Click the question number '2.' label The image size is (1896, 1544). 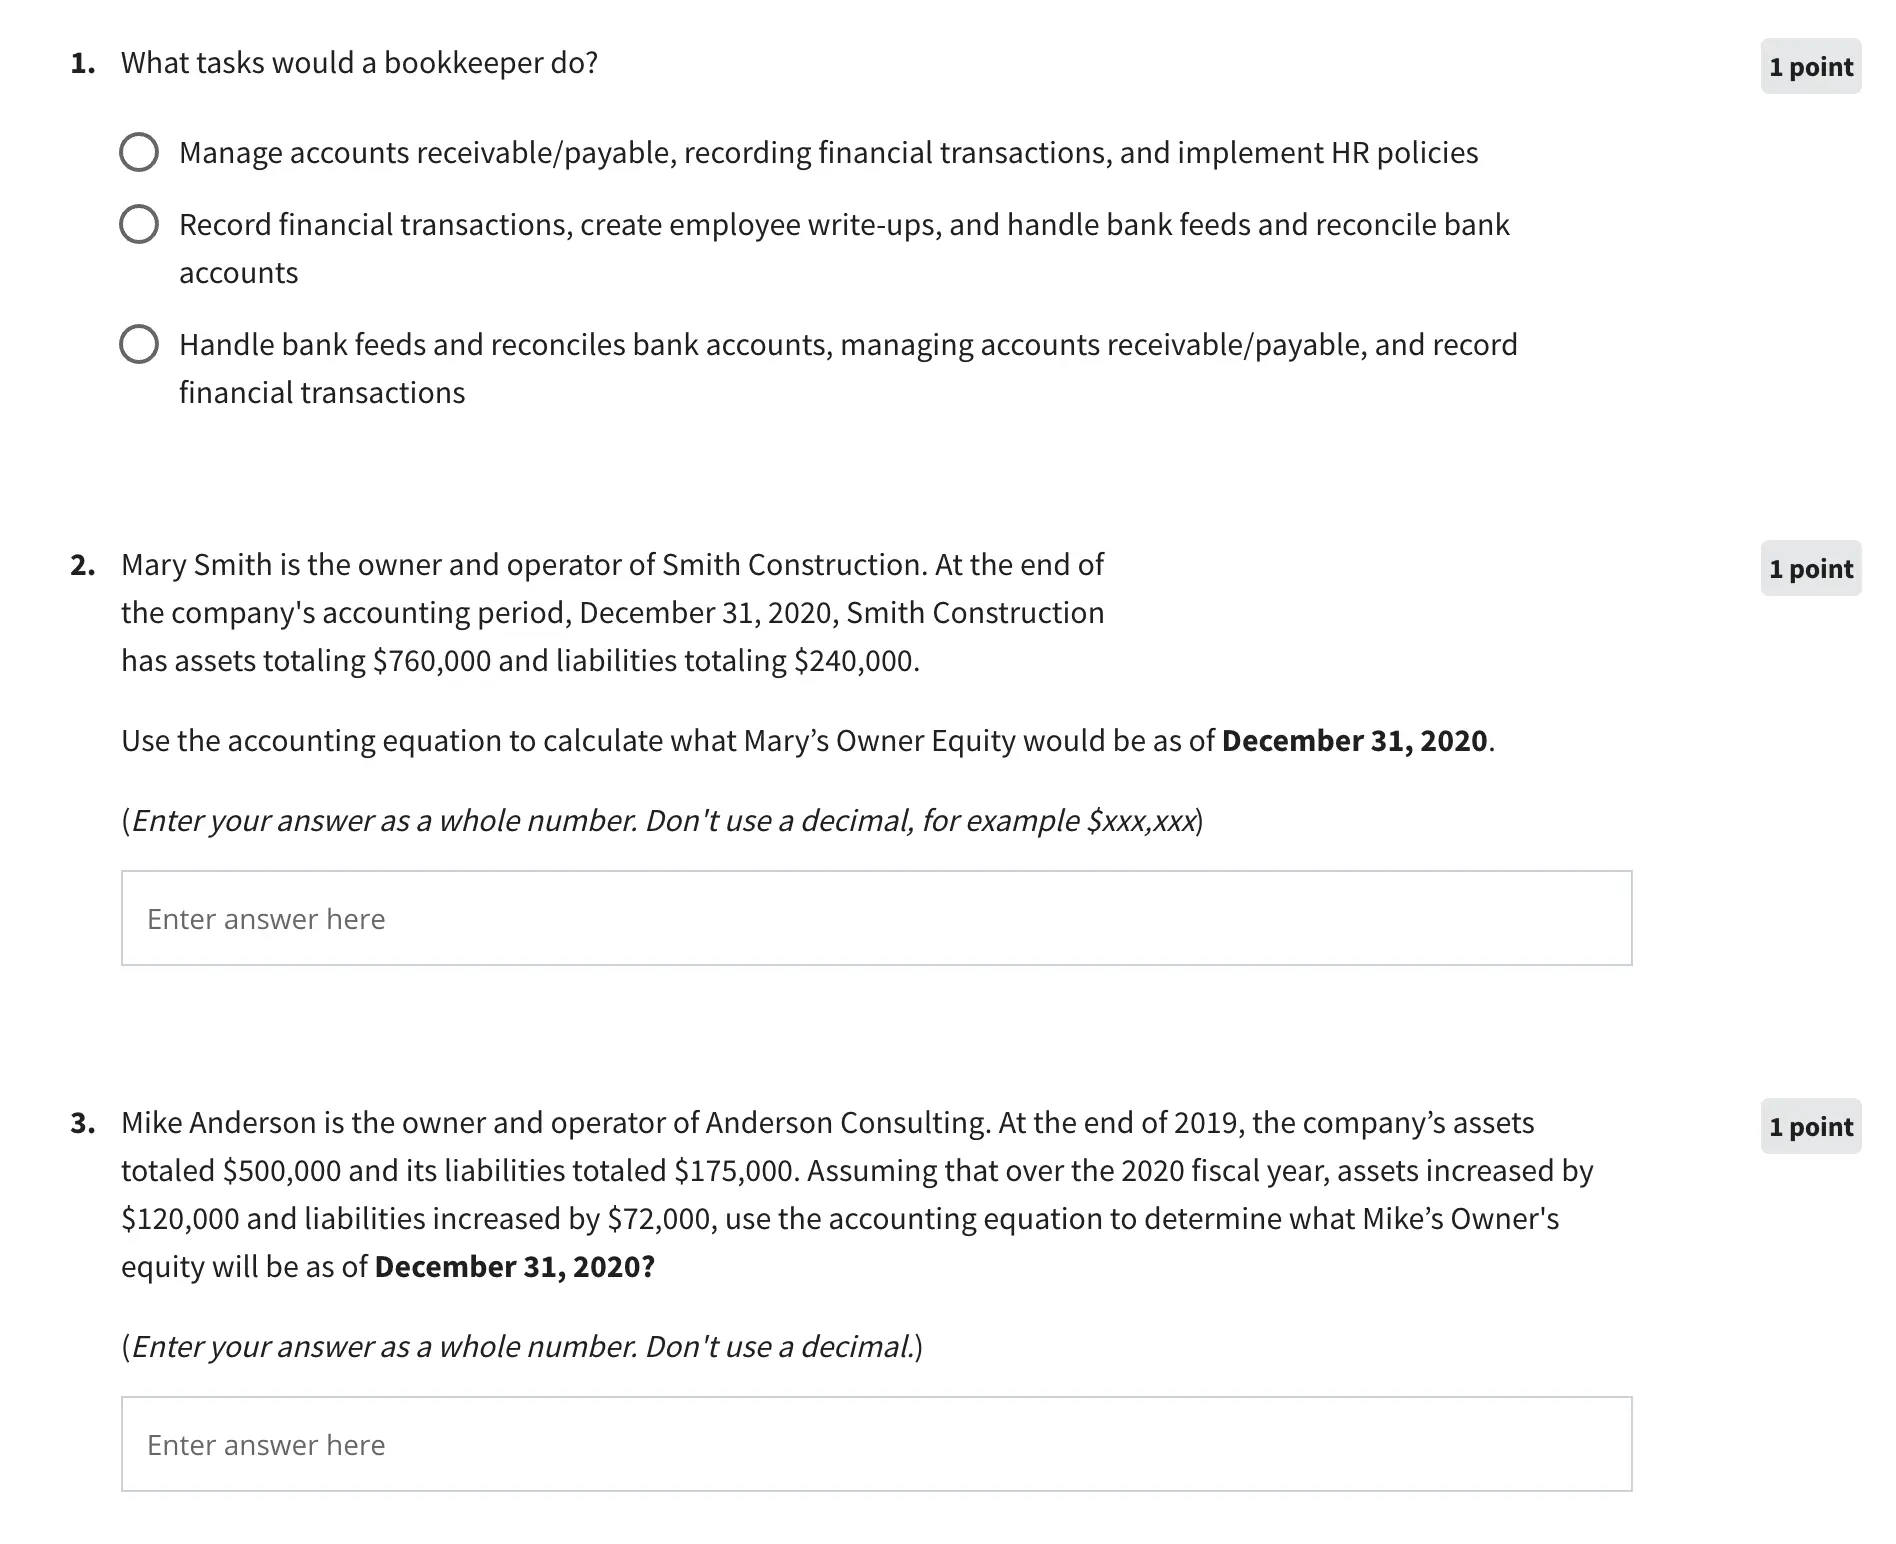83,565
